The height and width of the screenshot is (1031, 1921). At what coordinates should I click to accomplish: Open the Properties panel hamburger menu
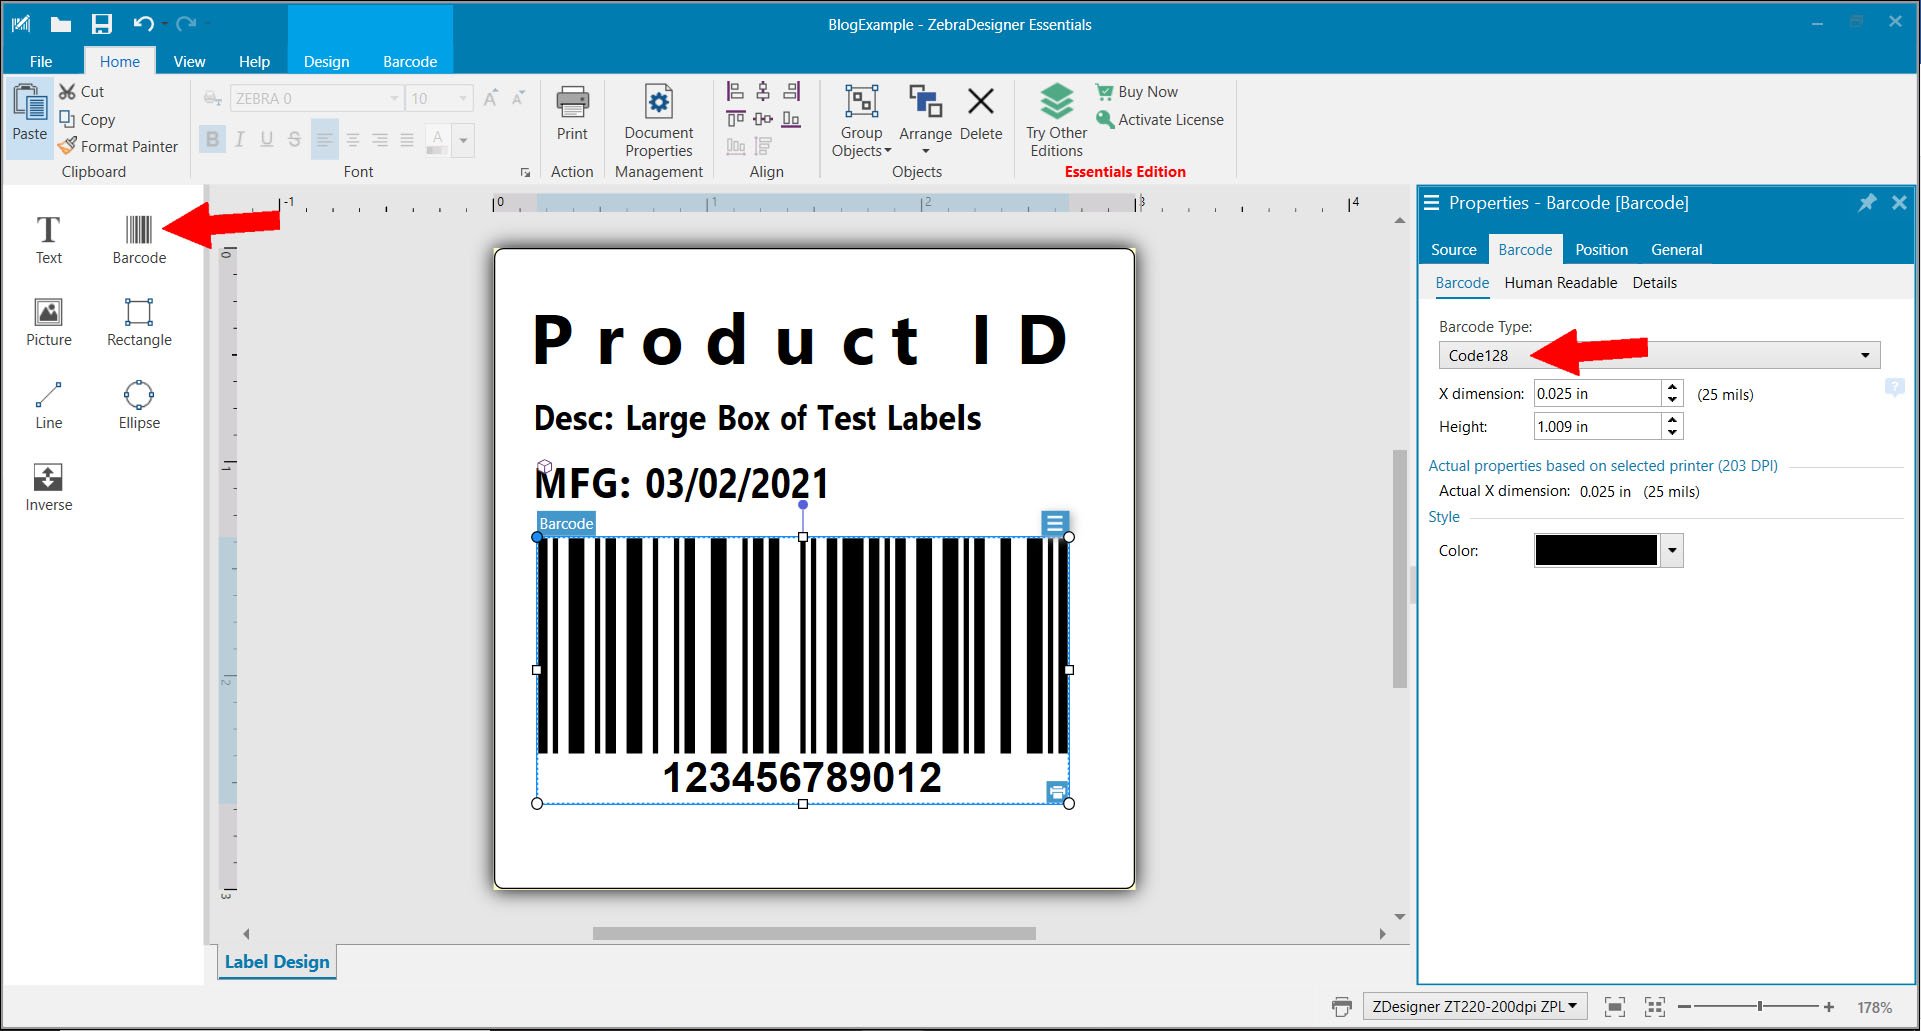click(x=1431, y=203)
